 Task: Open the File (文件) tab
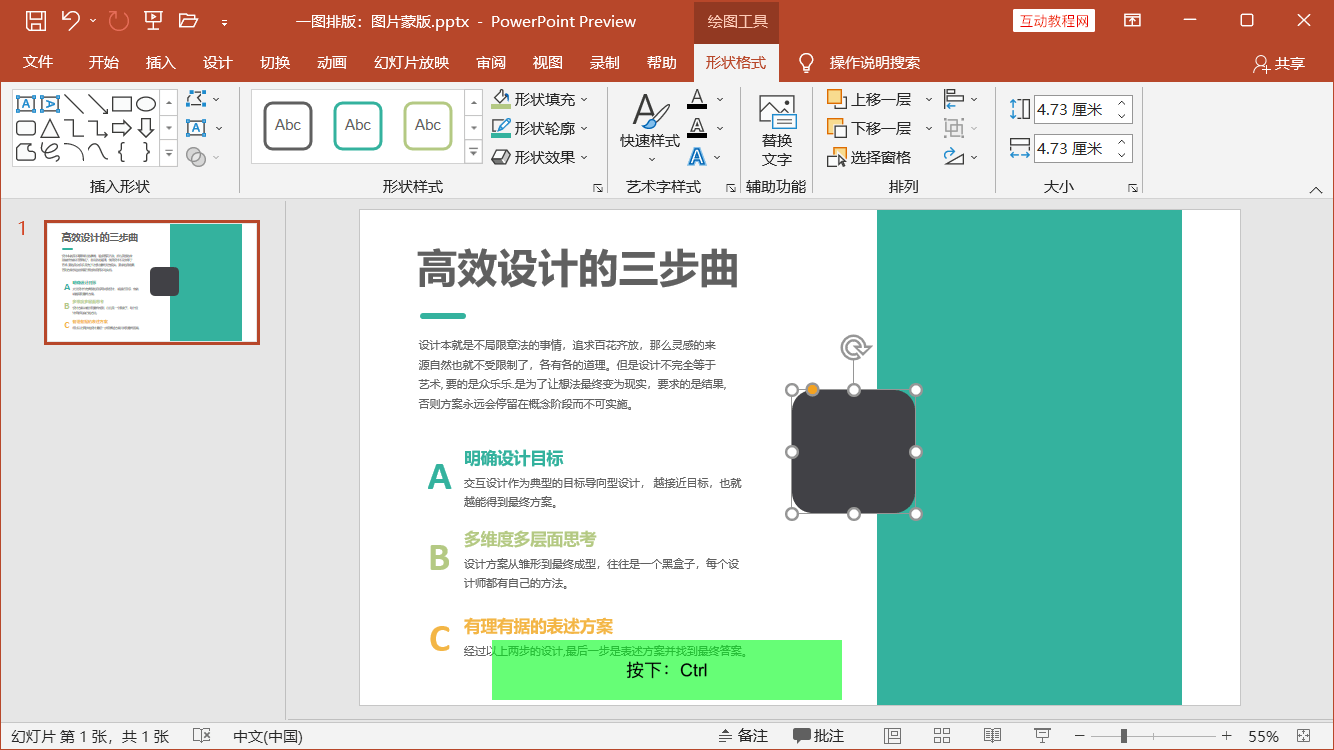[x=38, y=62]
